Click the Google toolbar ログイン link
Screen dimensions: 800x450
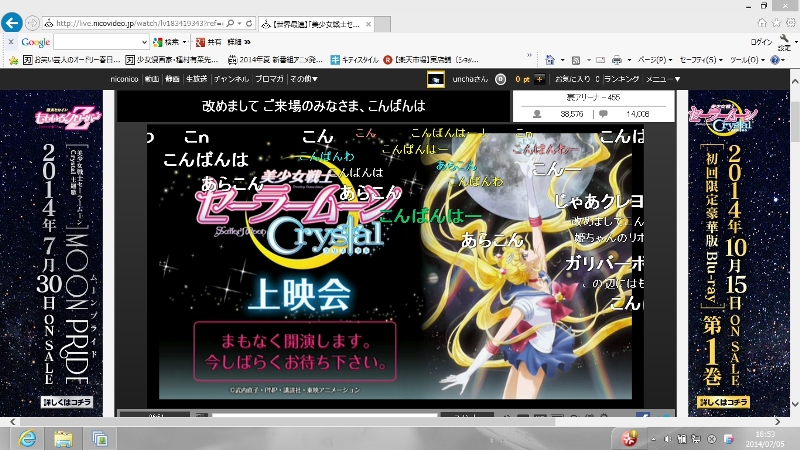click(761, 42)
